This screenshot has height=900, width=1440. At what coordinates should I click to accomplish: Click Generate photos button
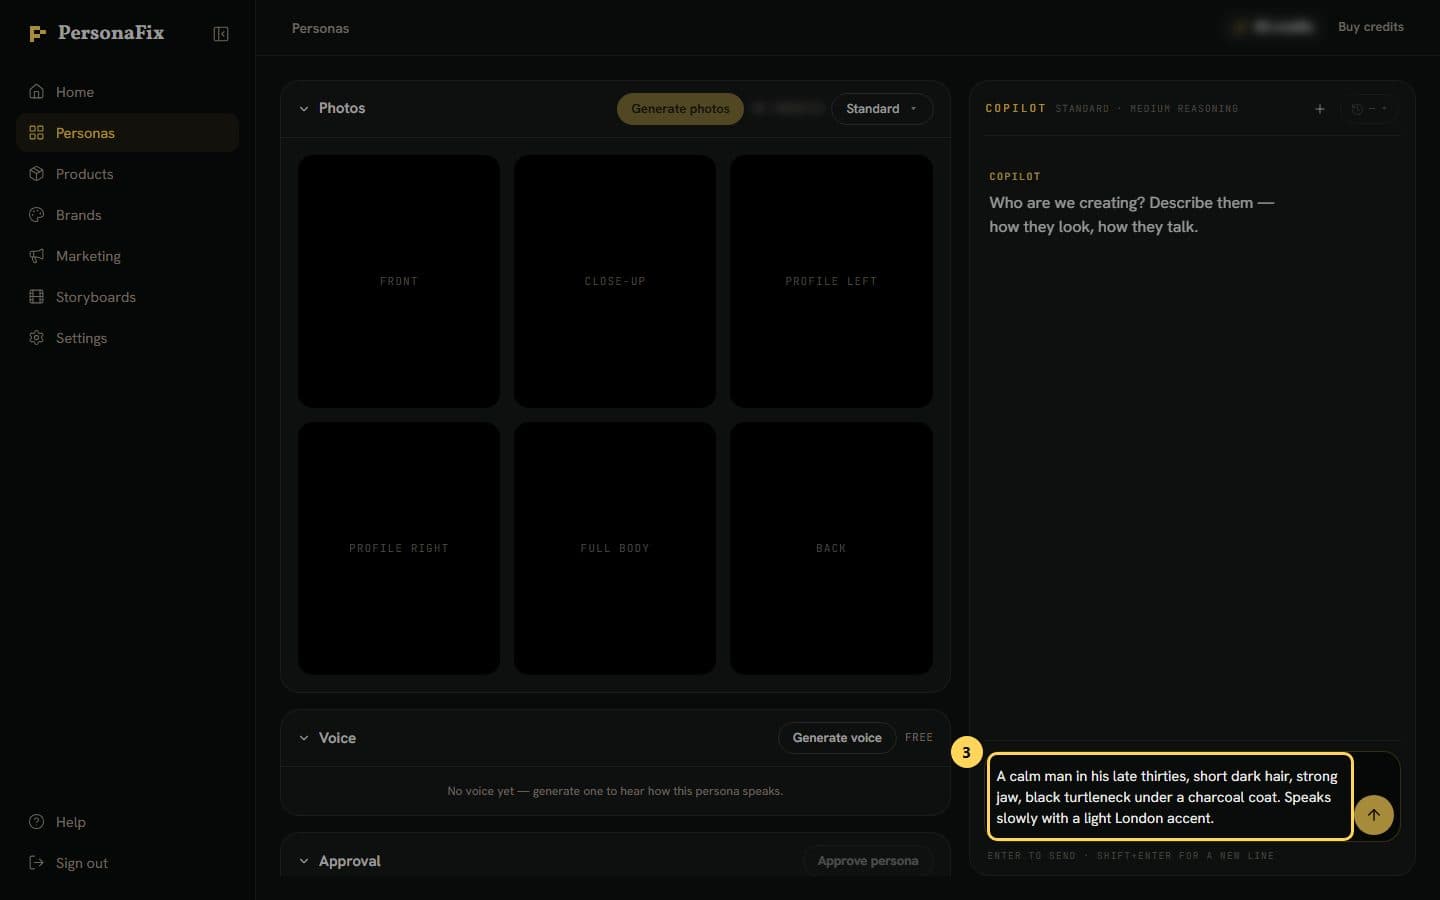tap(680, 109)
